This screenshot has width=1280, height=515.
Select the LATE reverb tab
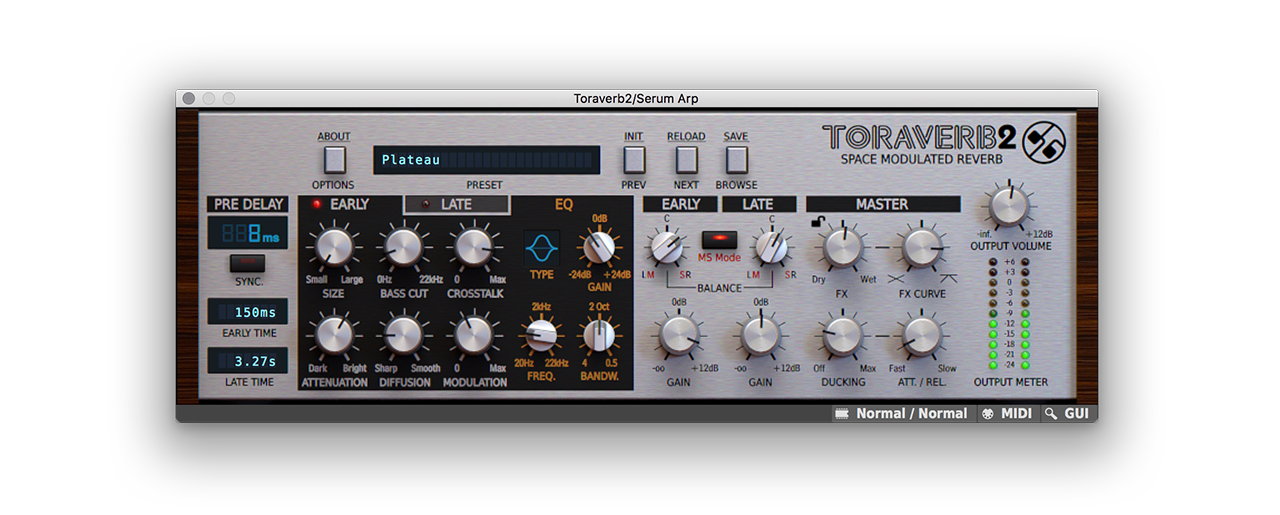click(457, 204)
